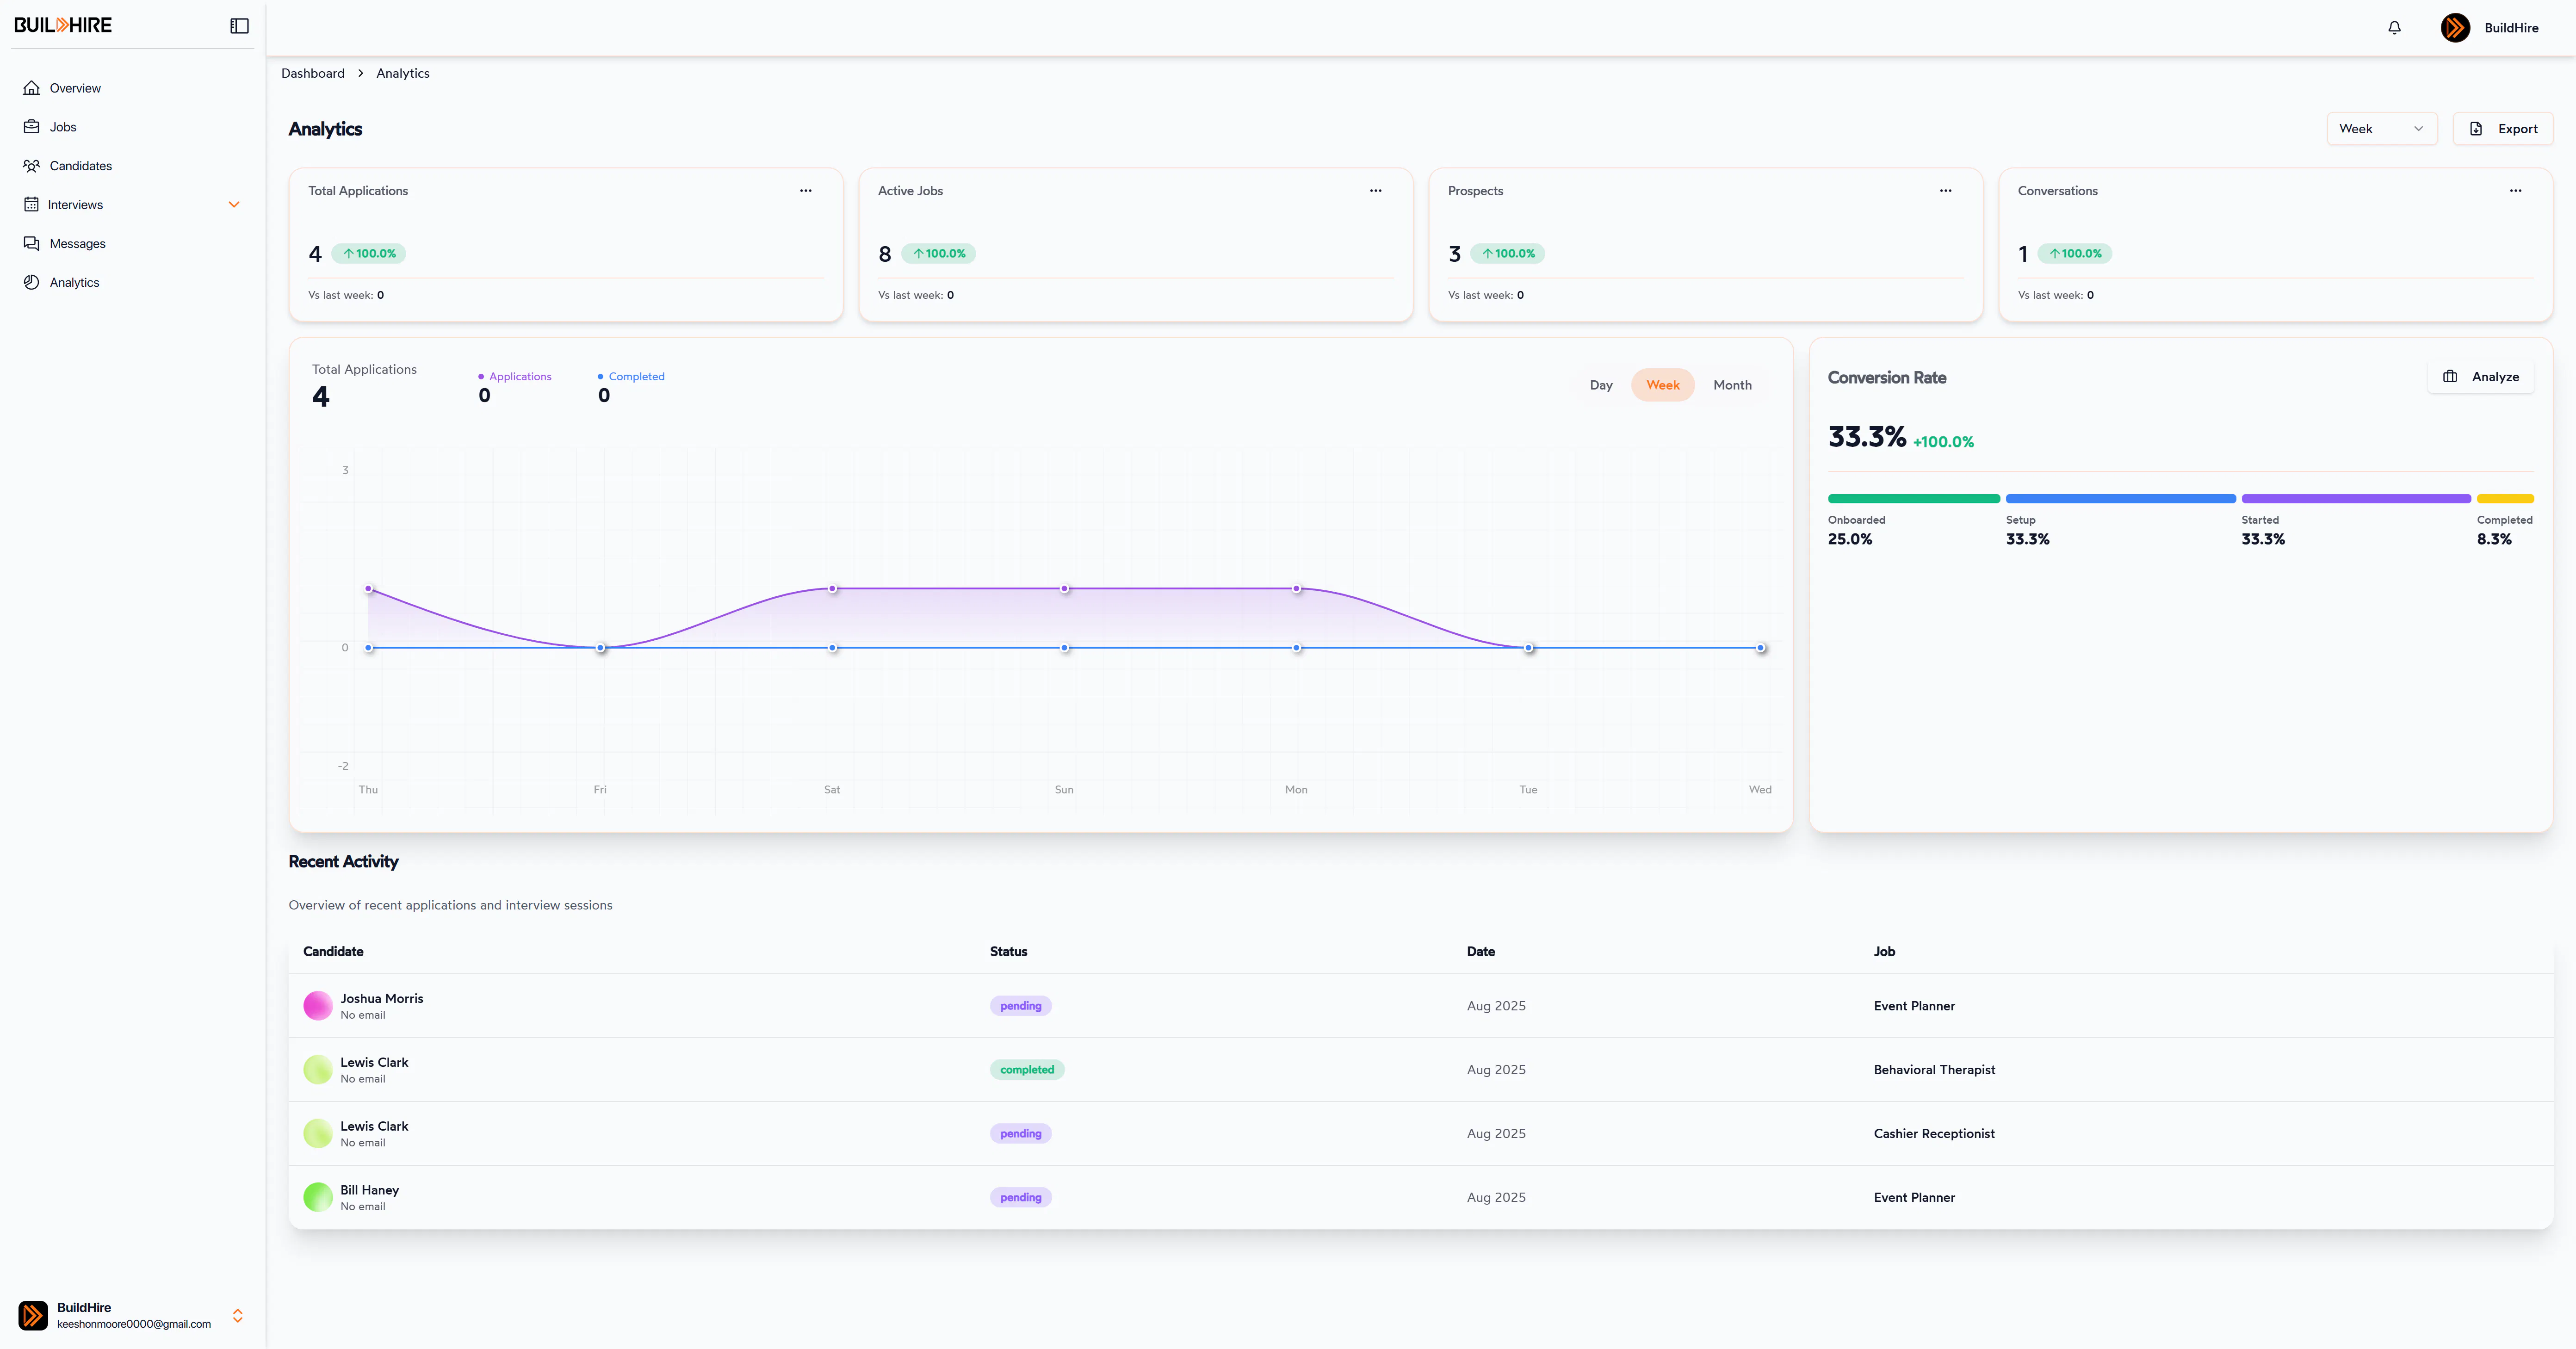Switch chart to Day view
This screenshot has height=1349, width=2576.
tap(1601, 385)
